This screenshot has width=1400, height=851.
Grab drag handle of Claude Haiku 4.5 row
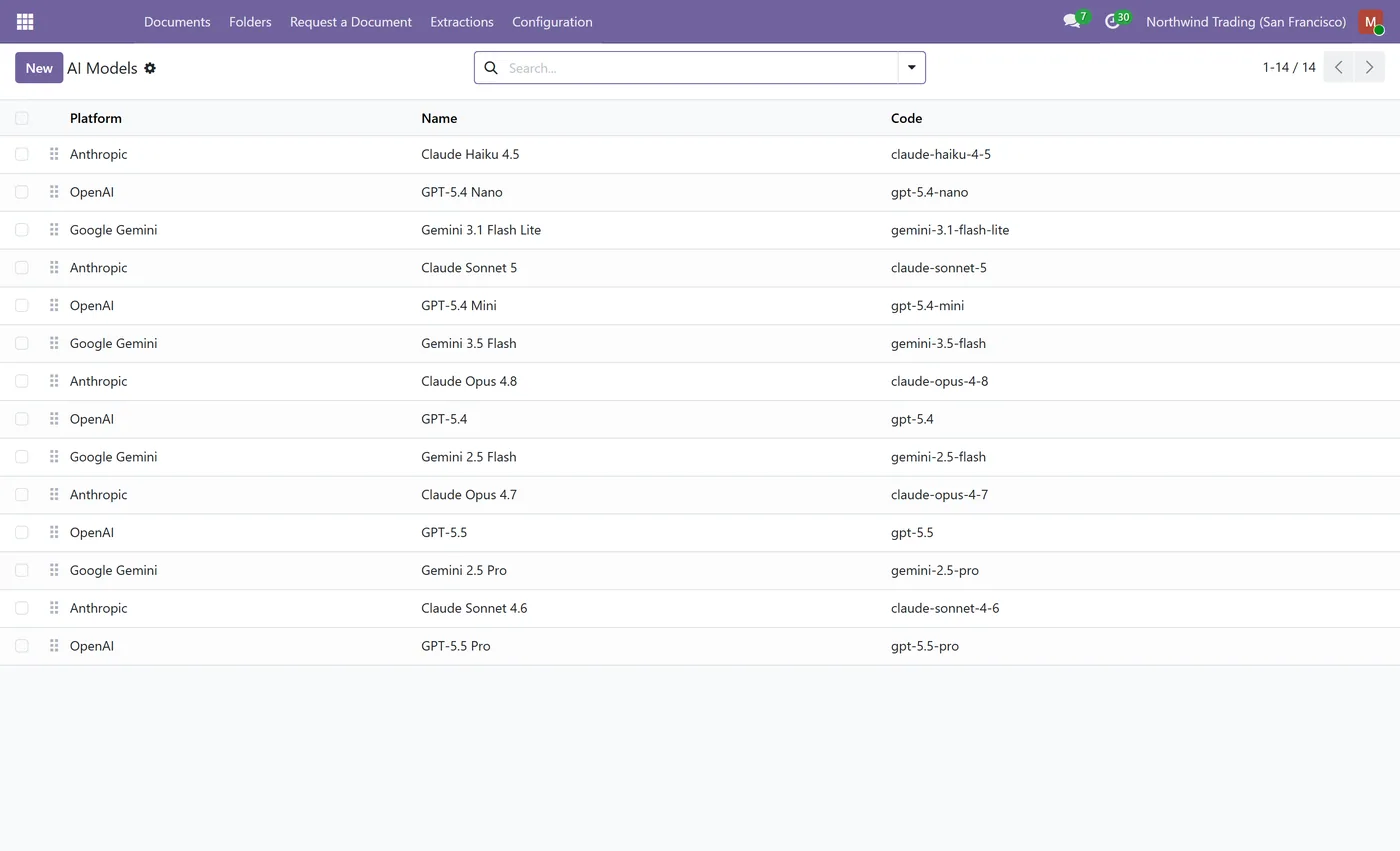pyautogui.click(x=54, y=154)
